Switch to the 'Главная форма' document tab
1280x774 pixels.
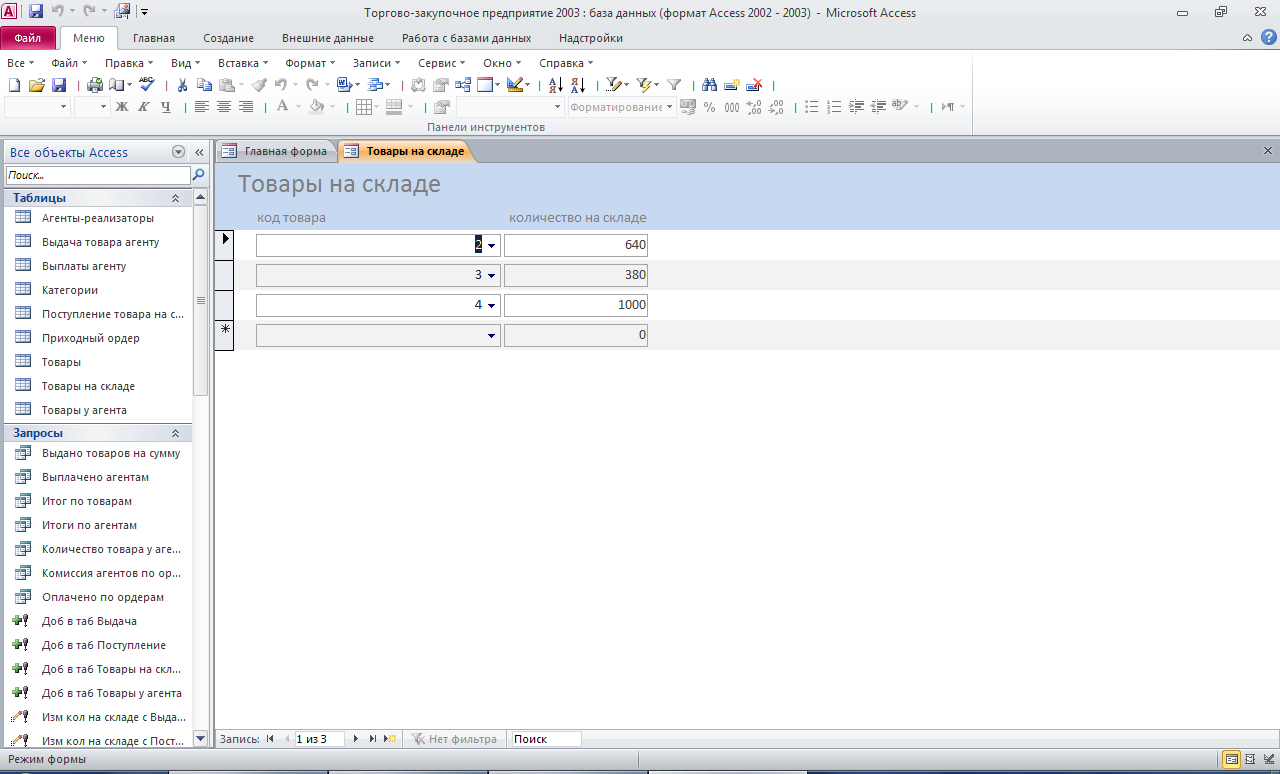[x=276, y=152]
